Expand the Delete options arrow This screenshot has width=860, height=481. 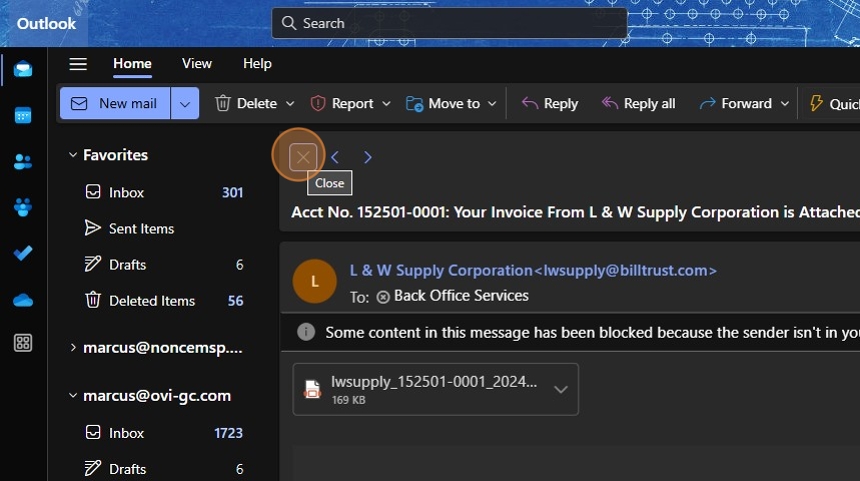tap(290, 103)
